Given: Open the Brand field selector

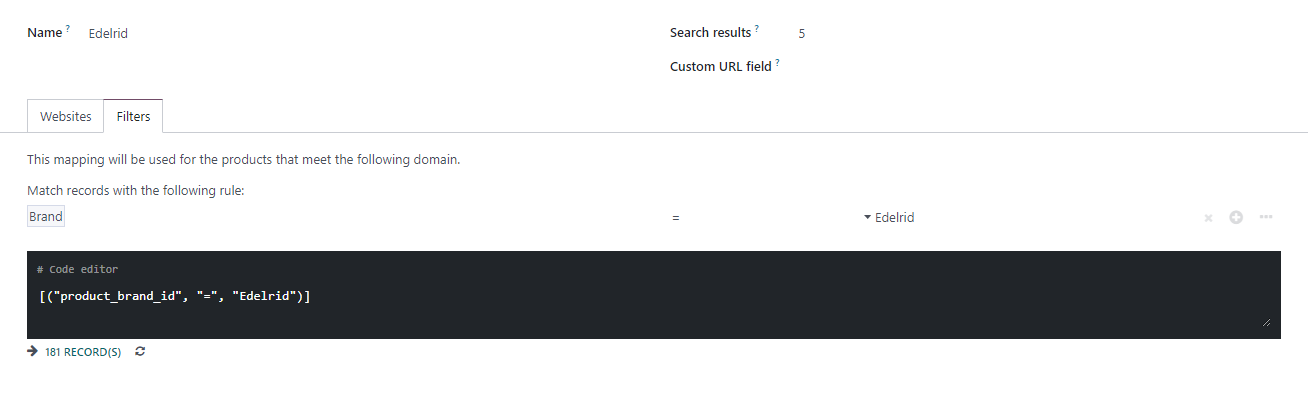Looking at the screenshot, I should click(46, 217).
